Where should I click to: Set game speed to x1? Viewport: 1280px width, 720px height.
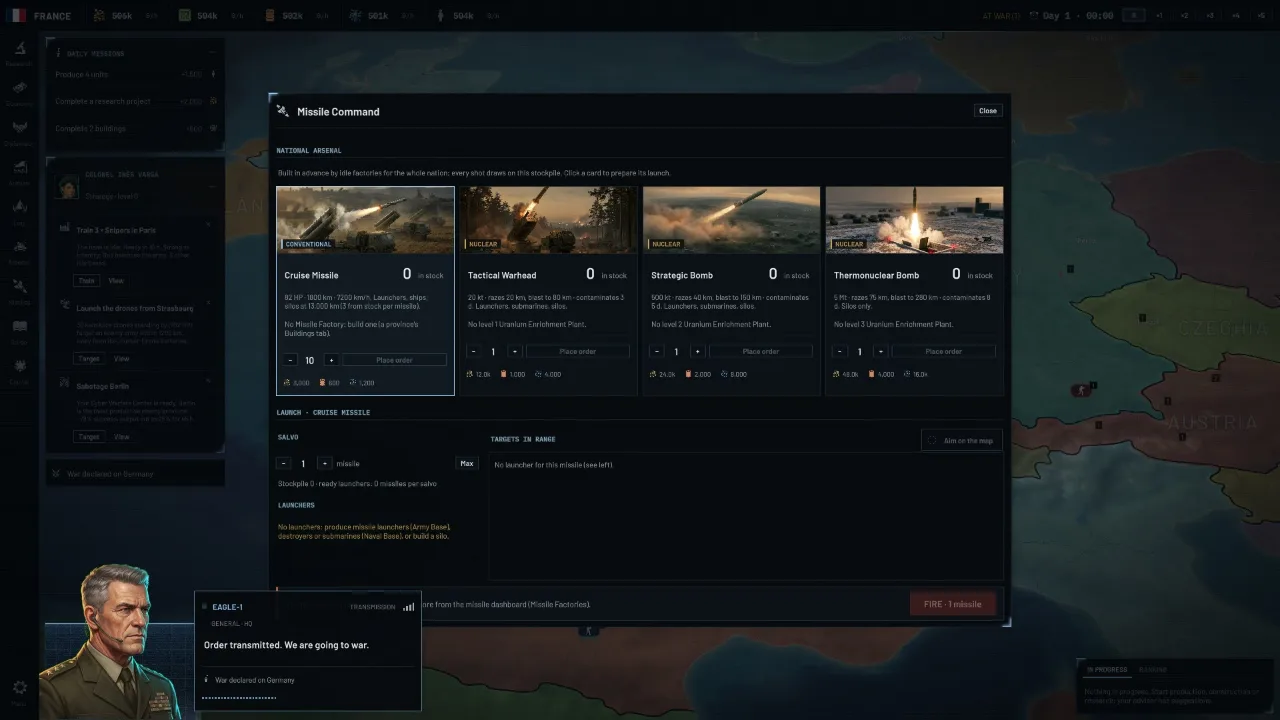coord(1159,16)
